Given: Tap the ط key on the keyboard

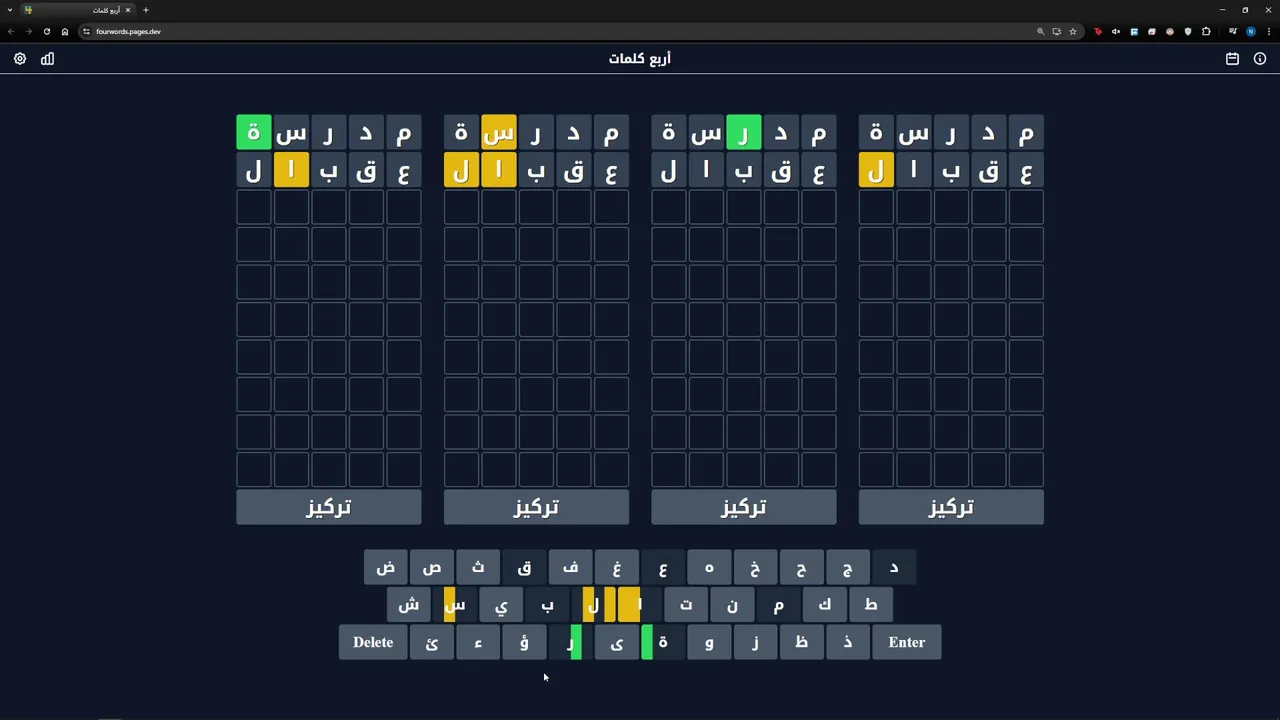Looking at the screenshot, I should click(x=871, y=604).
